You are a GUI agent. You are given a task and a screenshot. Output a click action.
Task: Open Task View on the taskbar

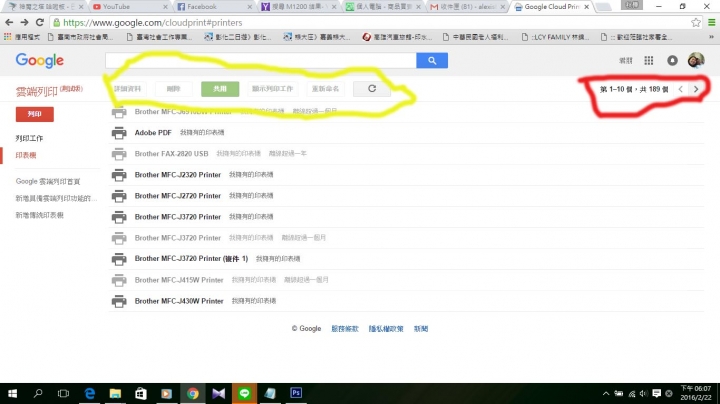point(63,393)
